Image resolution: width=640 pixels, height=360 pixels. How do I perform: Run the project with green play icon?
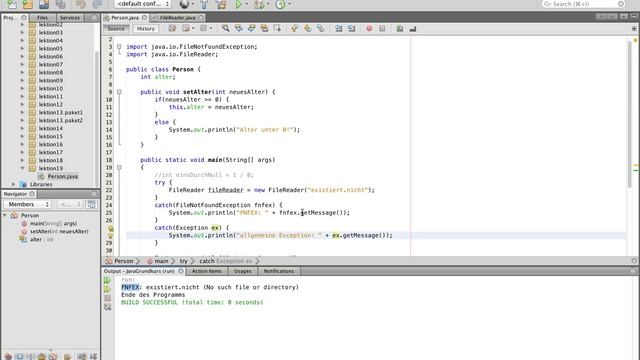pyautogui.click(x=238, y=4)
